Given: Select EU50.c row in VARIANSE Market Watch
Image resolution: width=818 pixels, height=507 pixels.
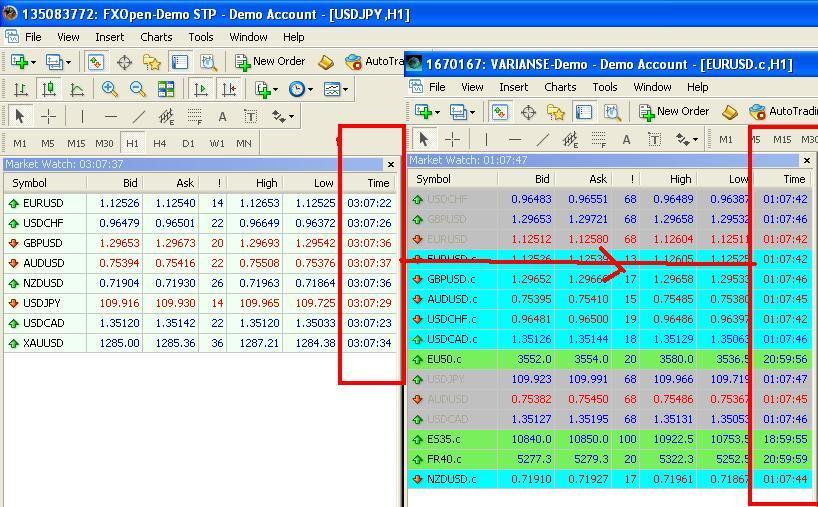Looking at the screenshot, I should [x=610, y=359].
